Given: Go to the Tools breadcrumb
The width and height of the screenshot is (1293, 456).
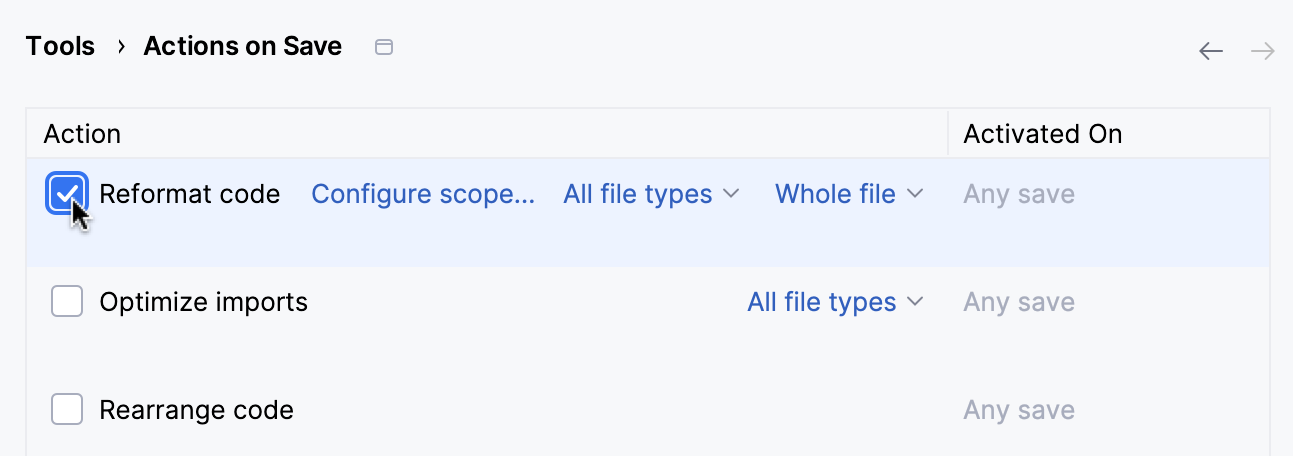Looking at the screenshot, I should click(60, 46).
